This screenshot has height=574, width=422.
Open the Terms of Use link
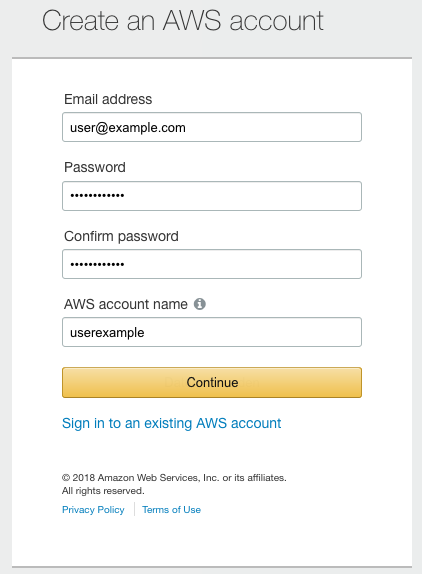[171, 510]
